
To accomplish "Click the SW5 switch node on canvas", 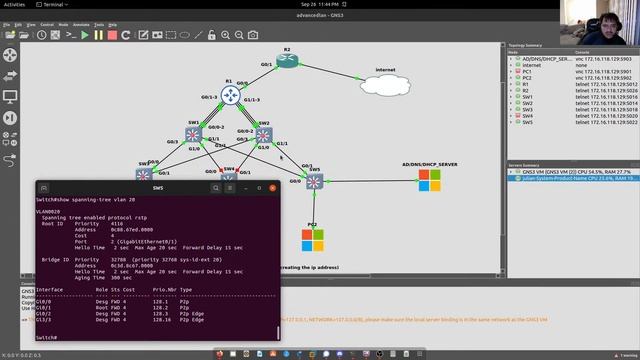I will (314, 182).
